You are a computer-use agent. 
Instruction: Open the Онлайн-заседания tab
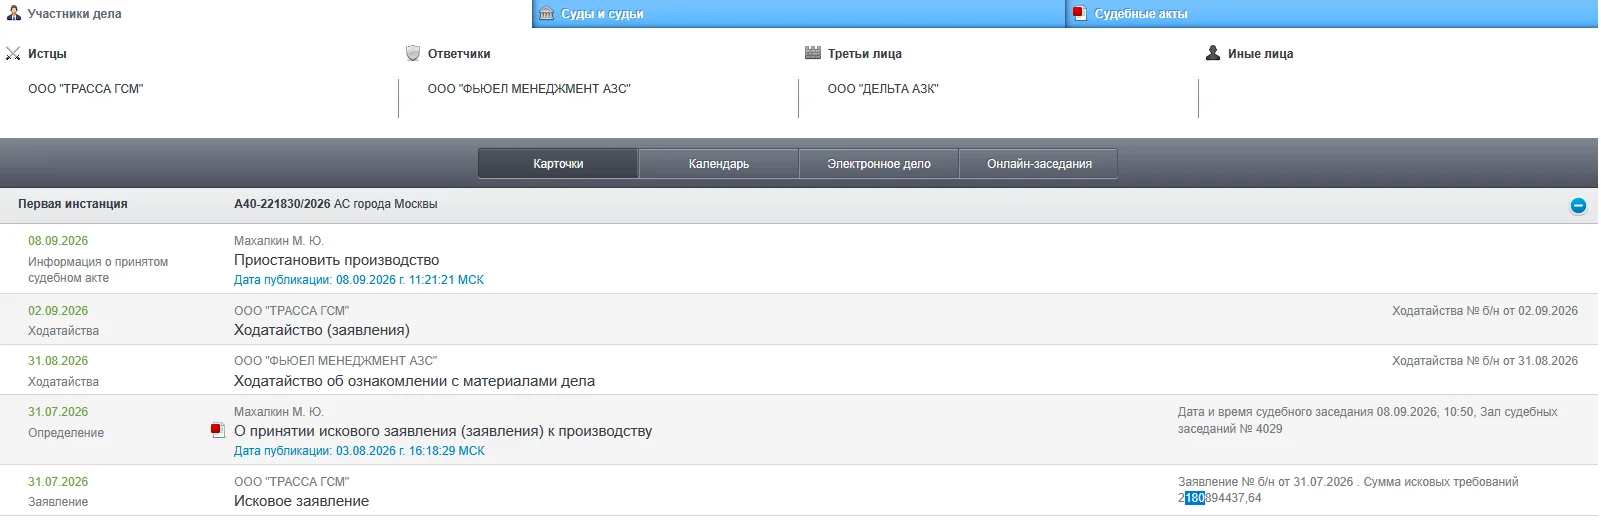(1039, 164)
